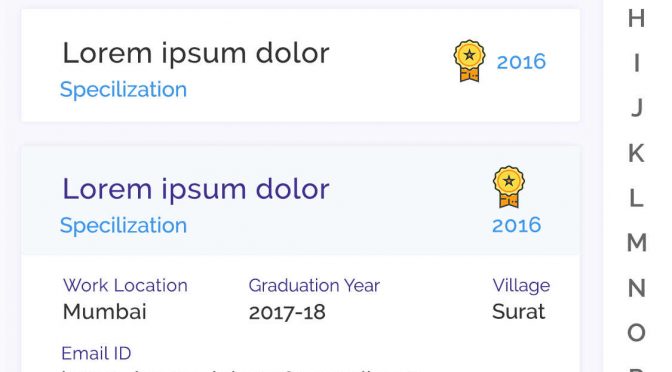Collapse the expanded Lorem ipsum dolor card
This screenshot has height=372, width=672.
(300, 201)
